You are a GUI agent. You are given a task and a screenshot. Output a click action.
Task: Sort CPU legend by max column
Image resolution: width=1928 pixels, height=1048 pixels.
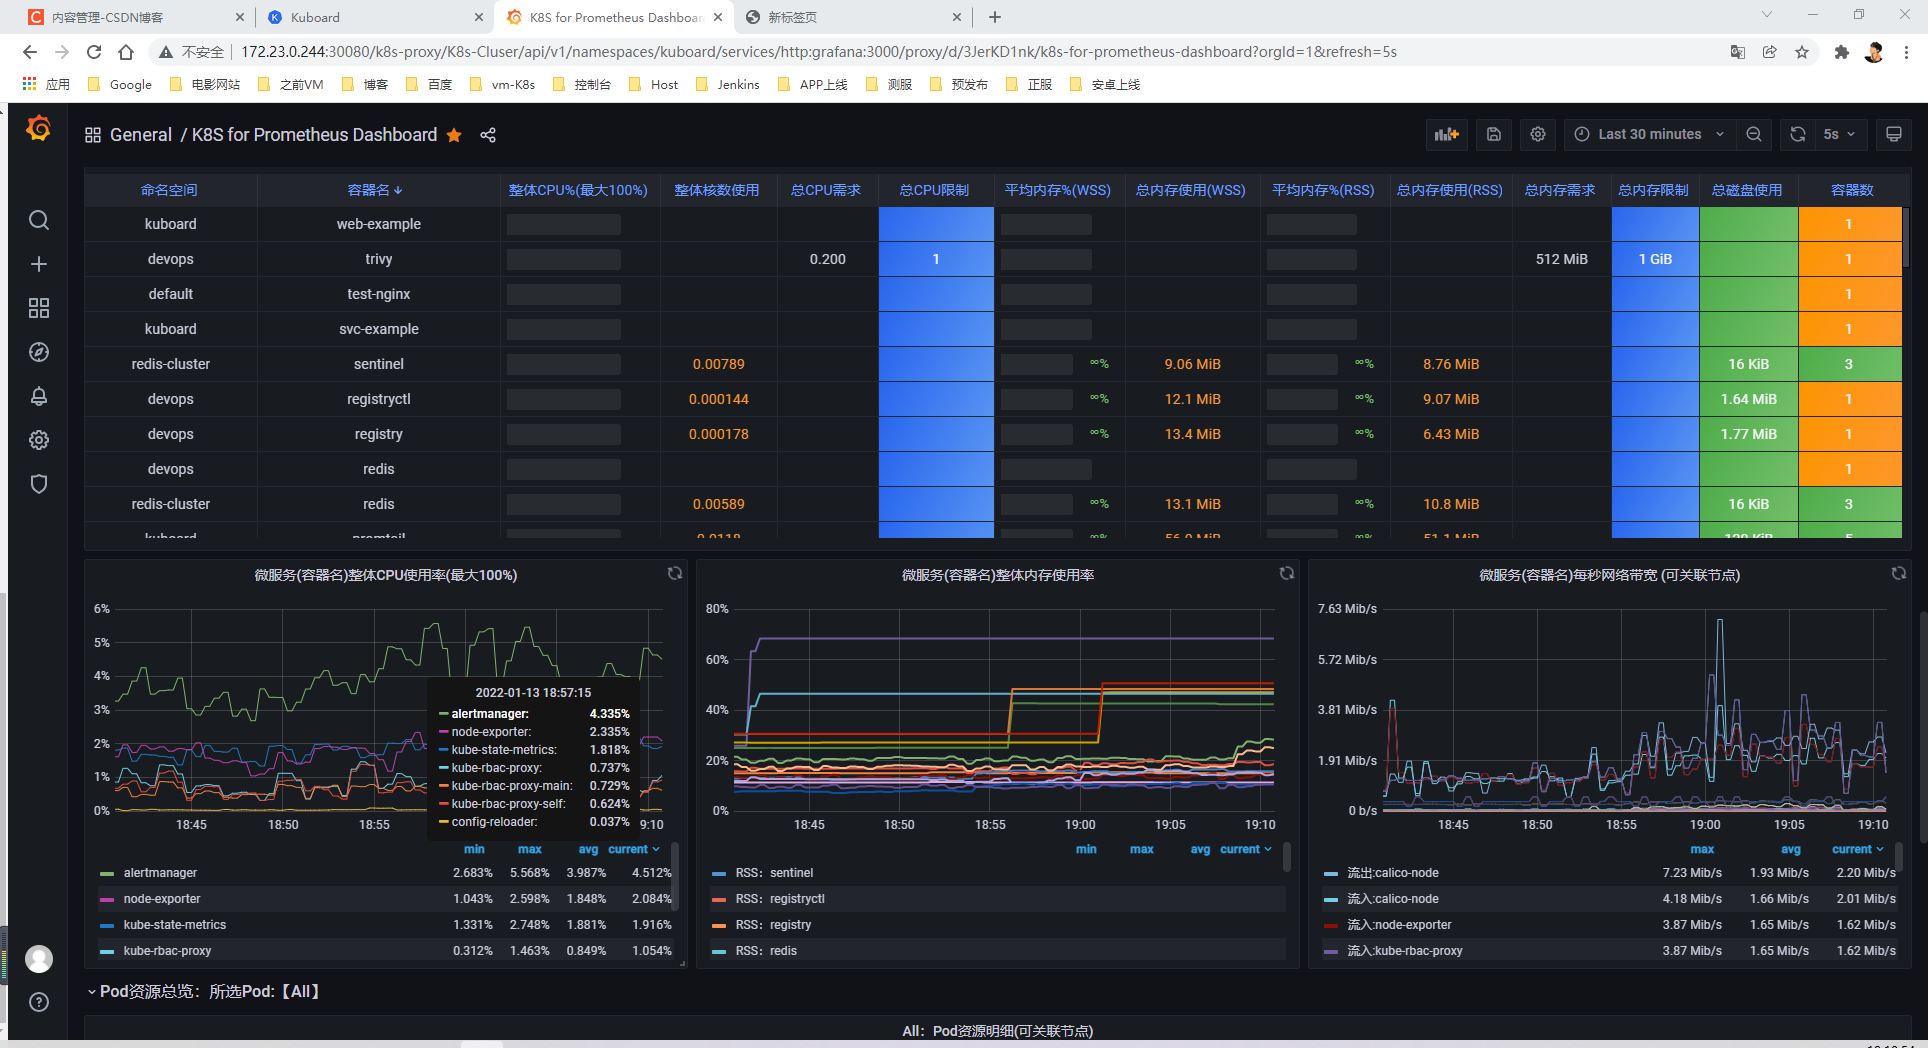(530, 849)
